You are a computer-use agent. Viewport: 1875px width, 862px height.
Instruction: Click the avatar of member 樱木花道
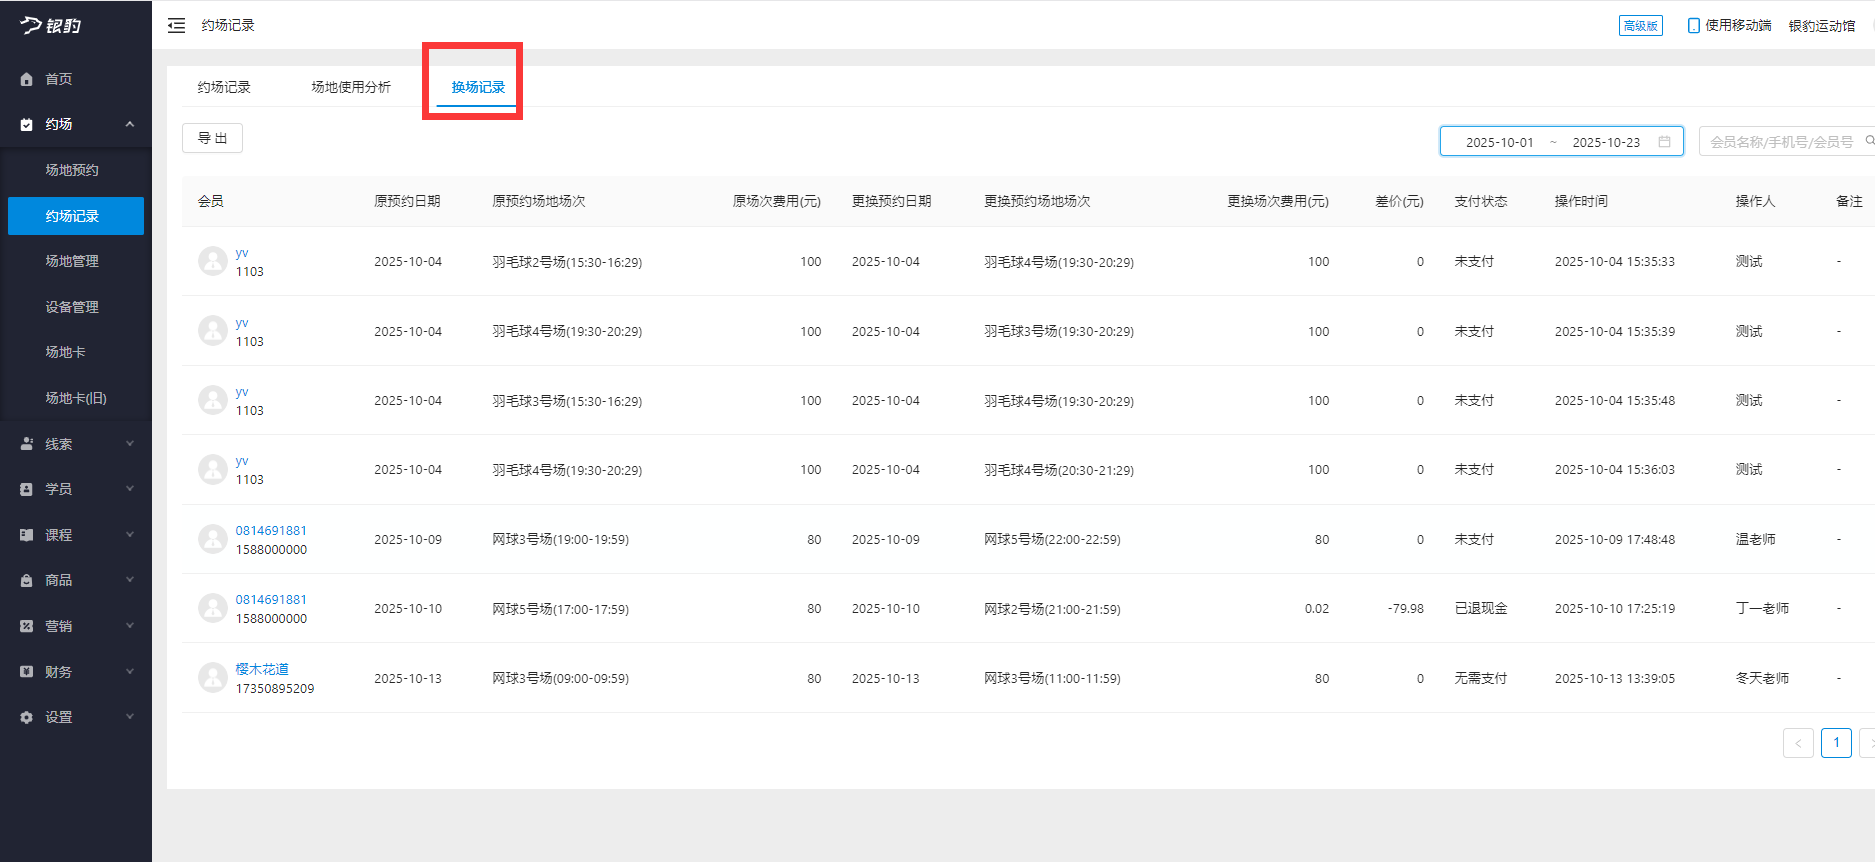tap(213, 678)
